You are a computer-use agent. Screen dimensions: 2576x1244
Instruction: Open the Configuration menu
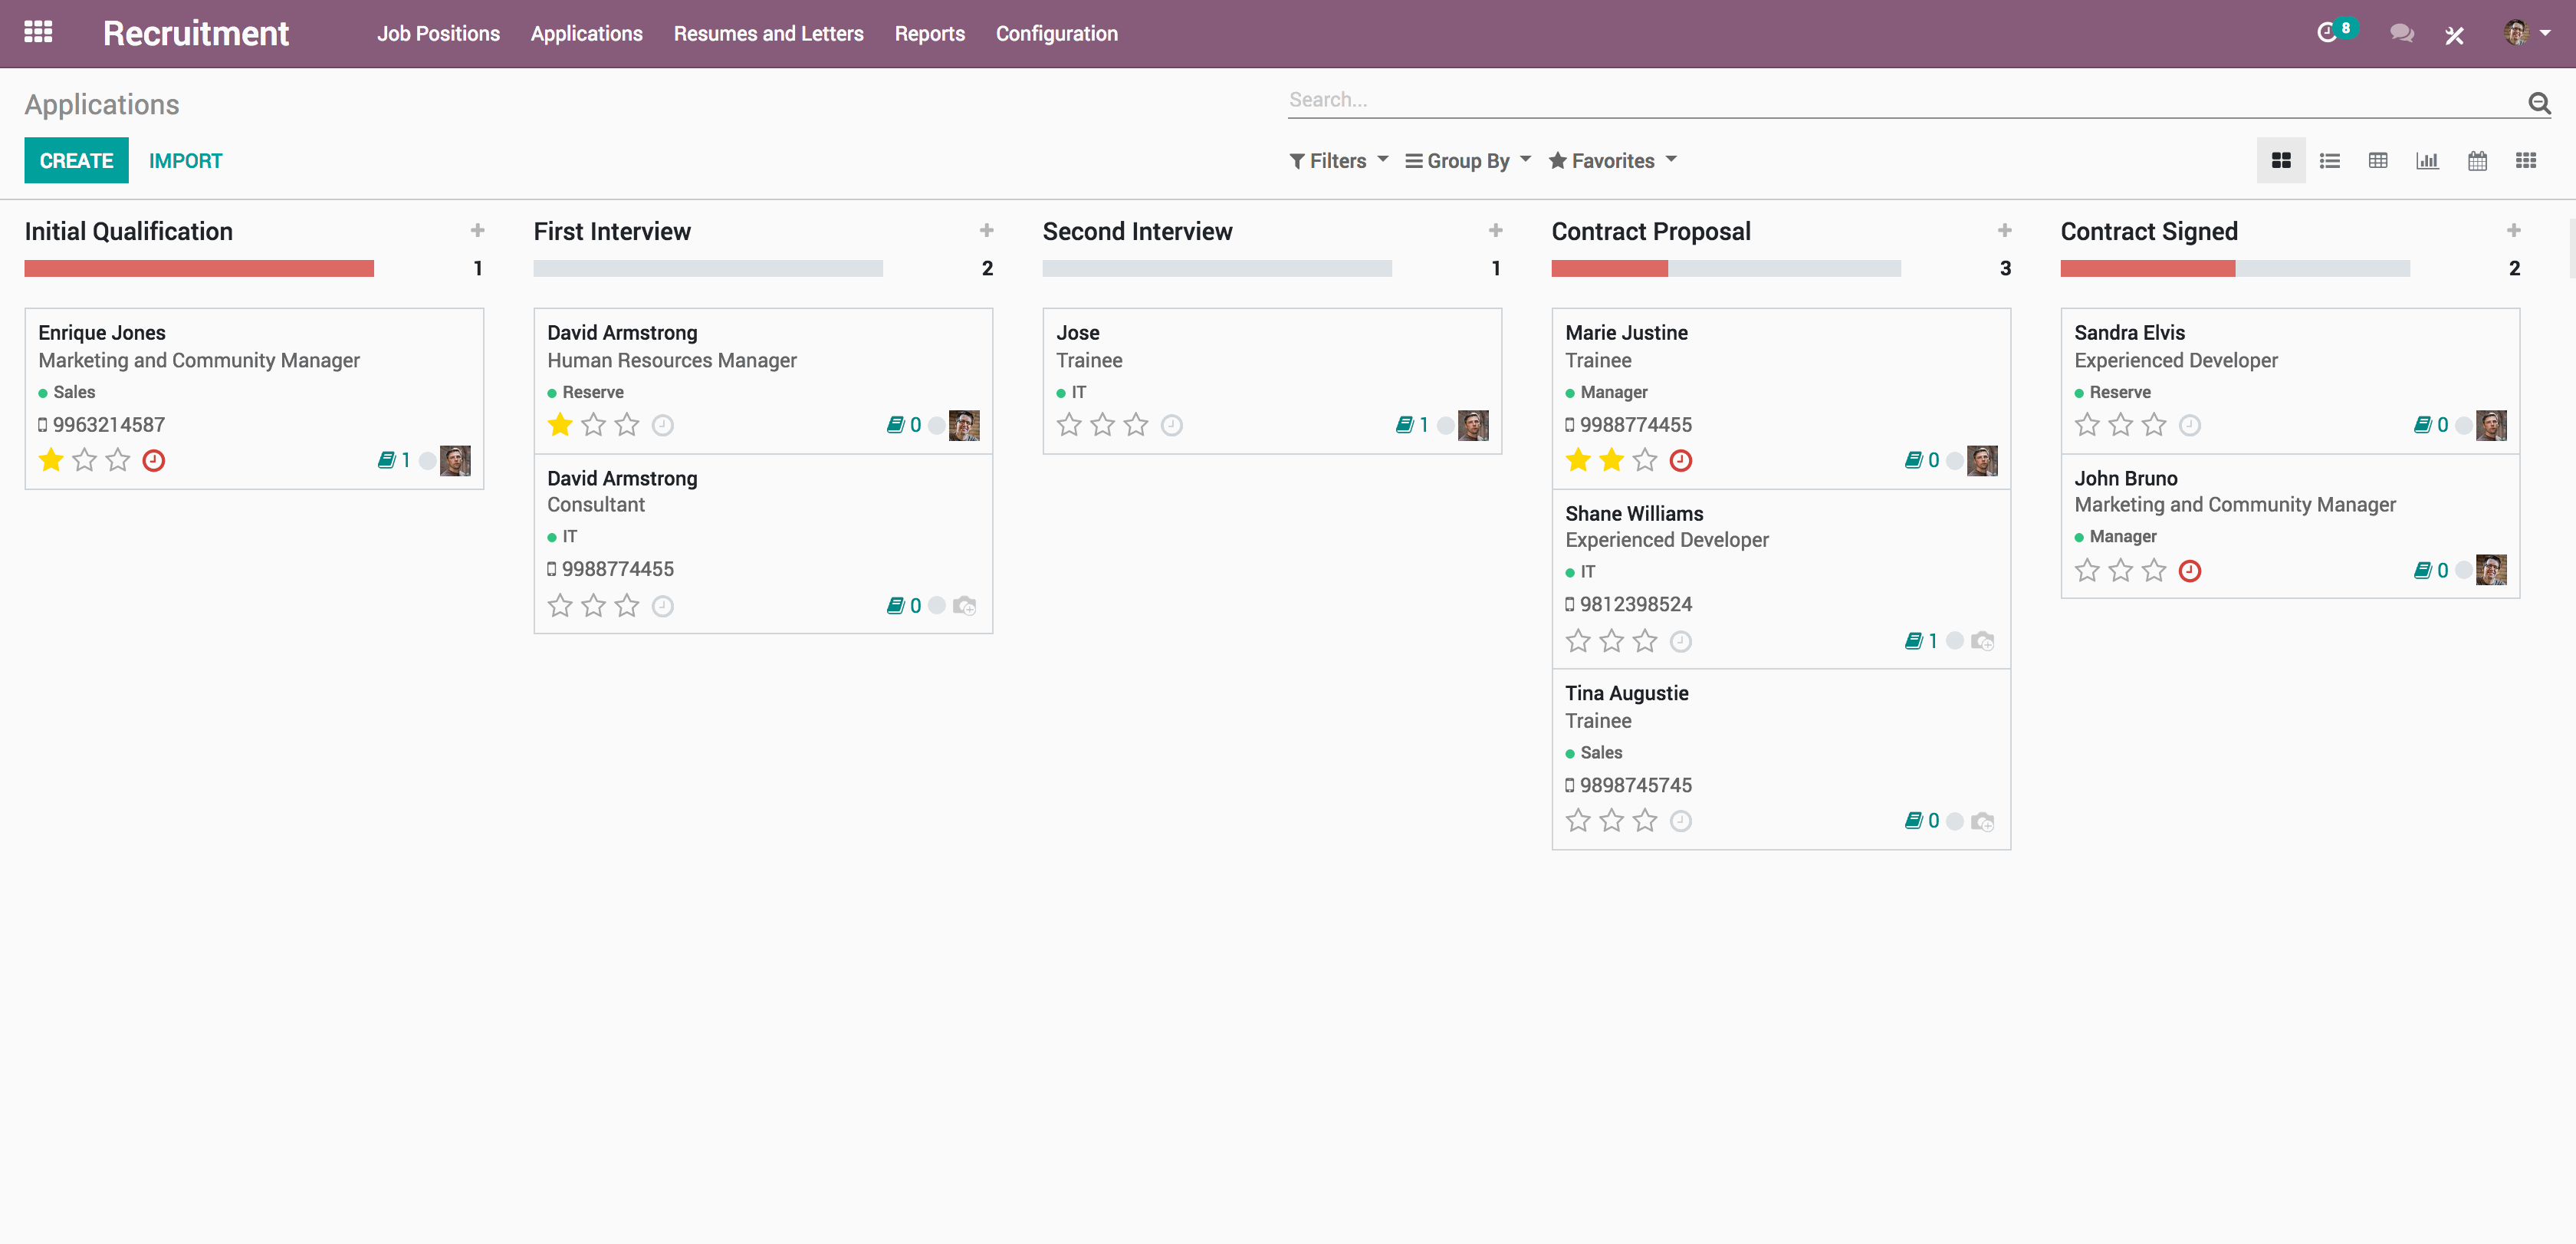point(1056,34)
